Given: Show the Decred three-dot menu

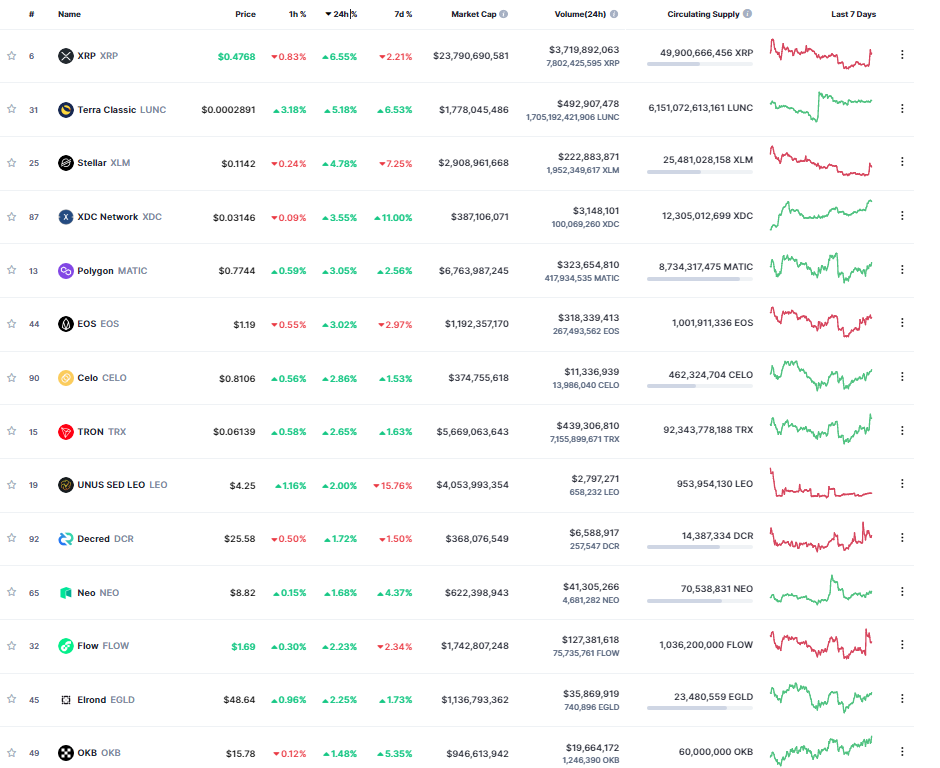Looking at the screenshot, I should point(902,538).
